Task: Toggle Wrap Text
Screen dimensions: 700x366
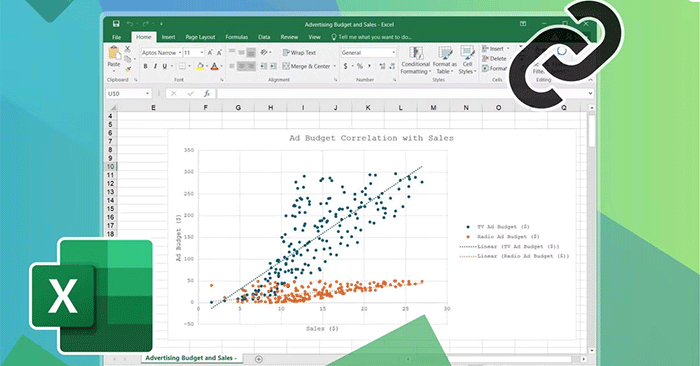Action: point(299,52)
